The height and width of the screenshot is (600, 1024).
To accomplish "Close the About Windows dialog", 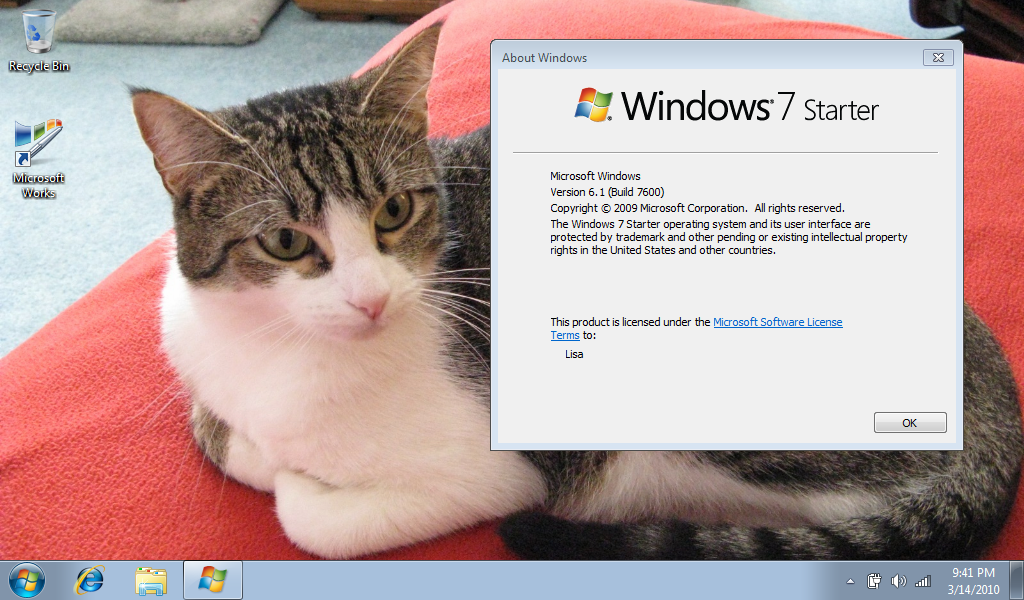I will point(936,58).
